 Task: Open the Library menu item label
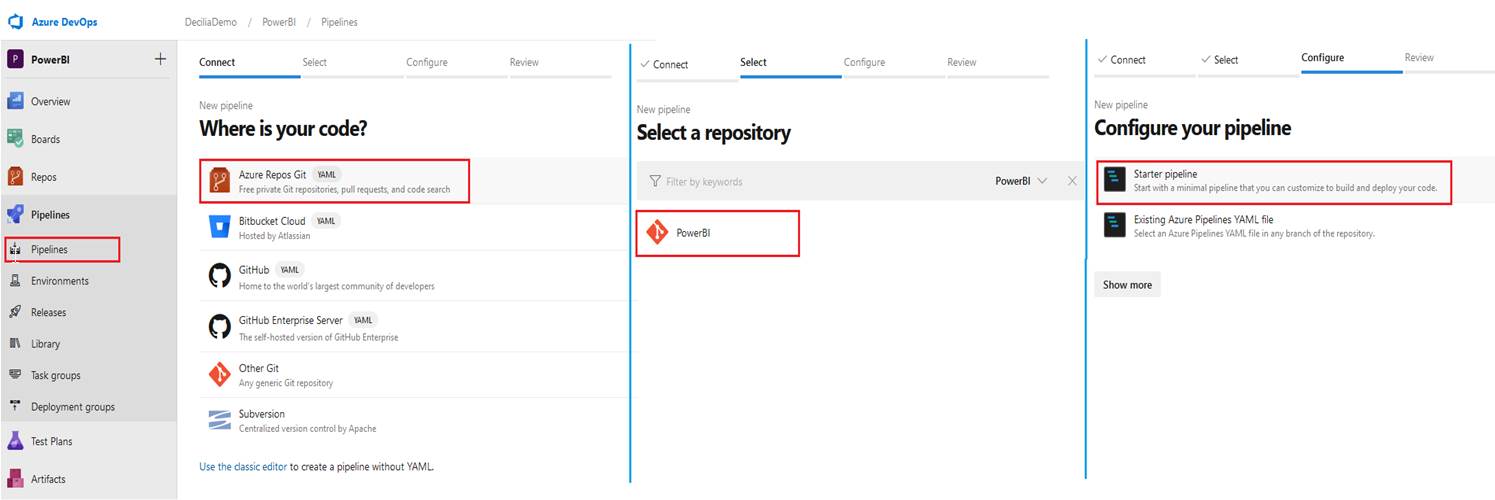coord(46,343)
